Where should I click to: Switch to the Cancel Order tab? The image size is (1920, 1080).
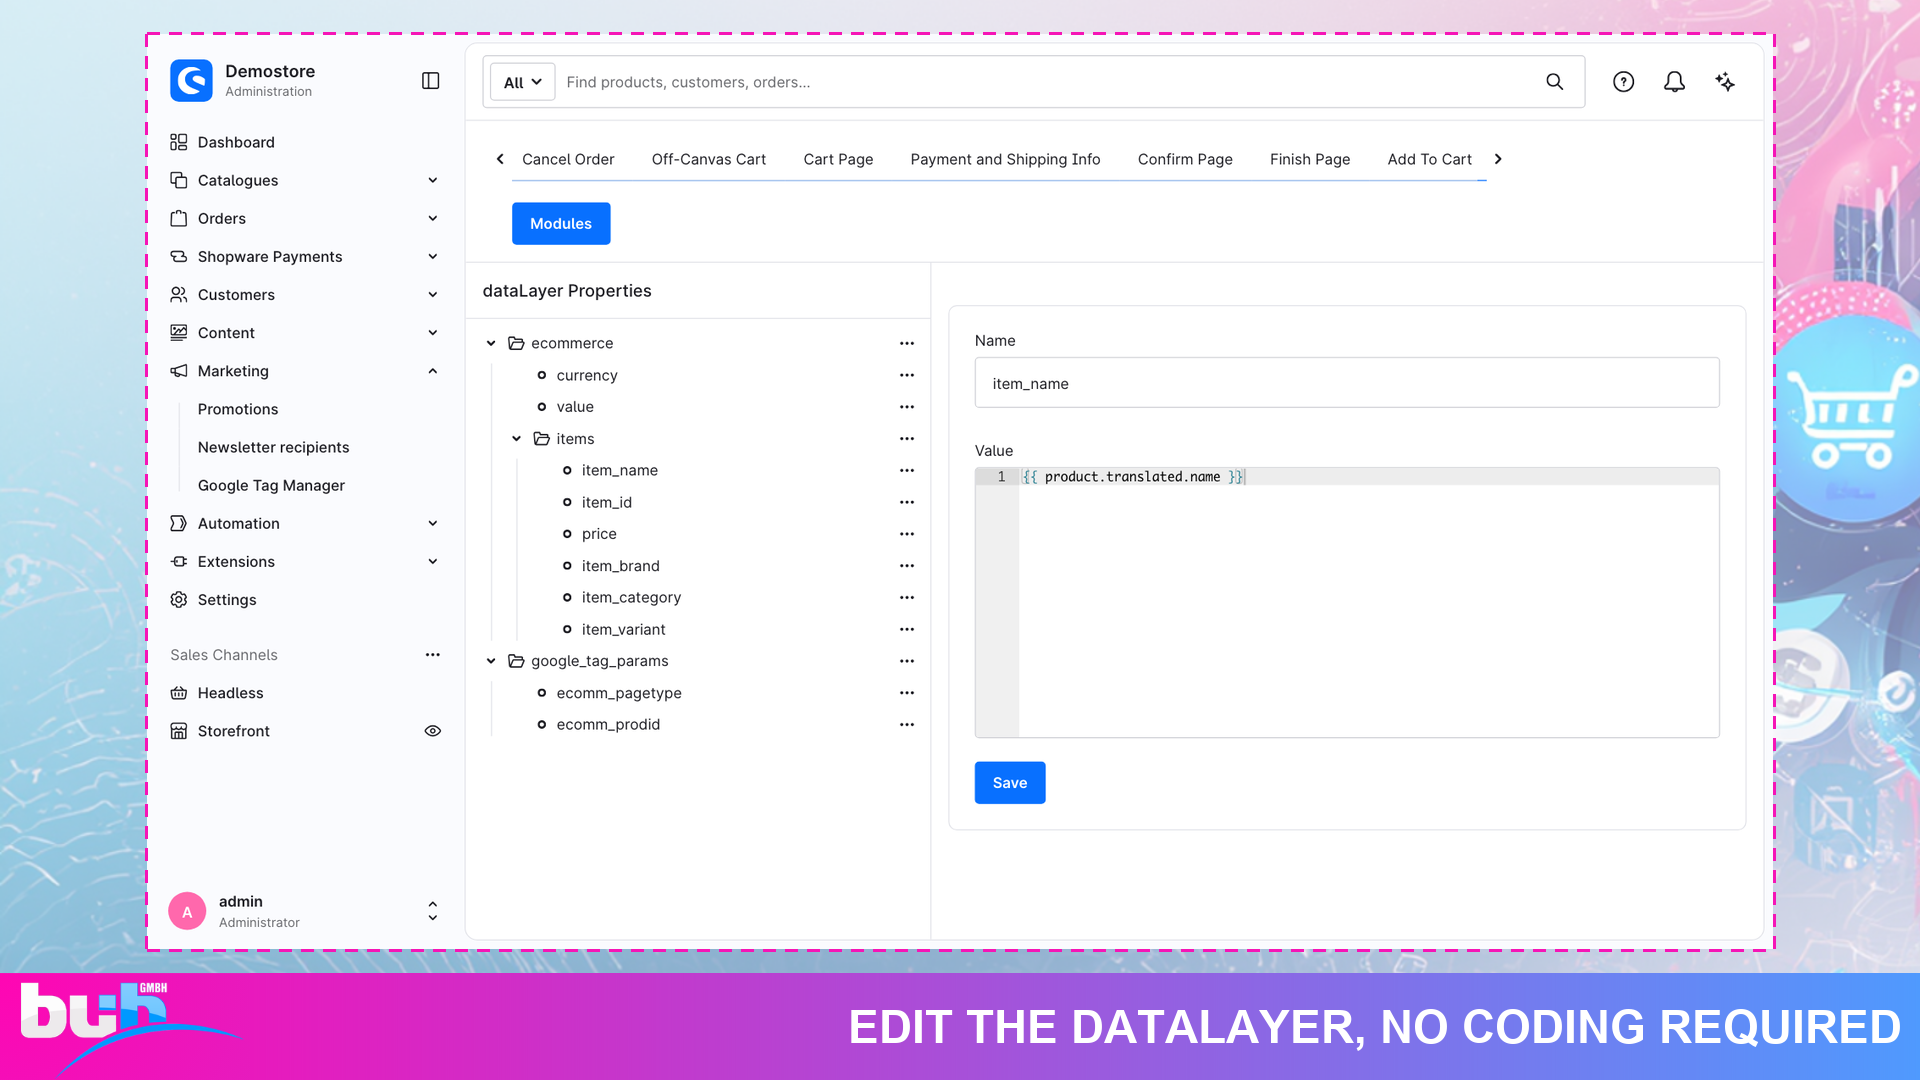coord(568,159)
